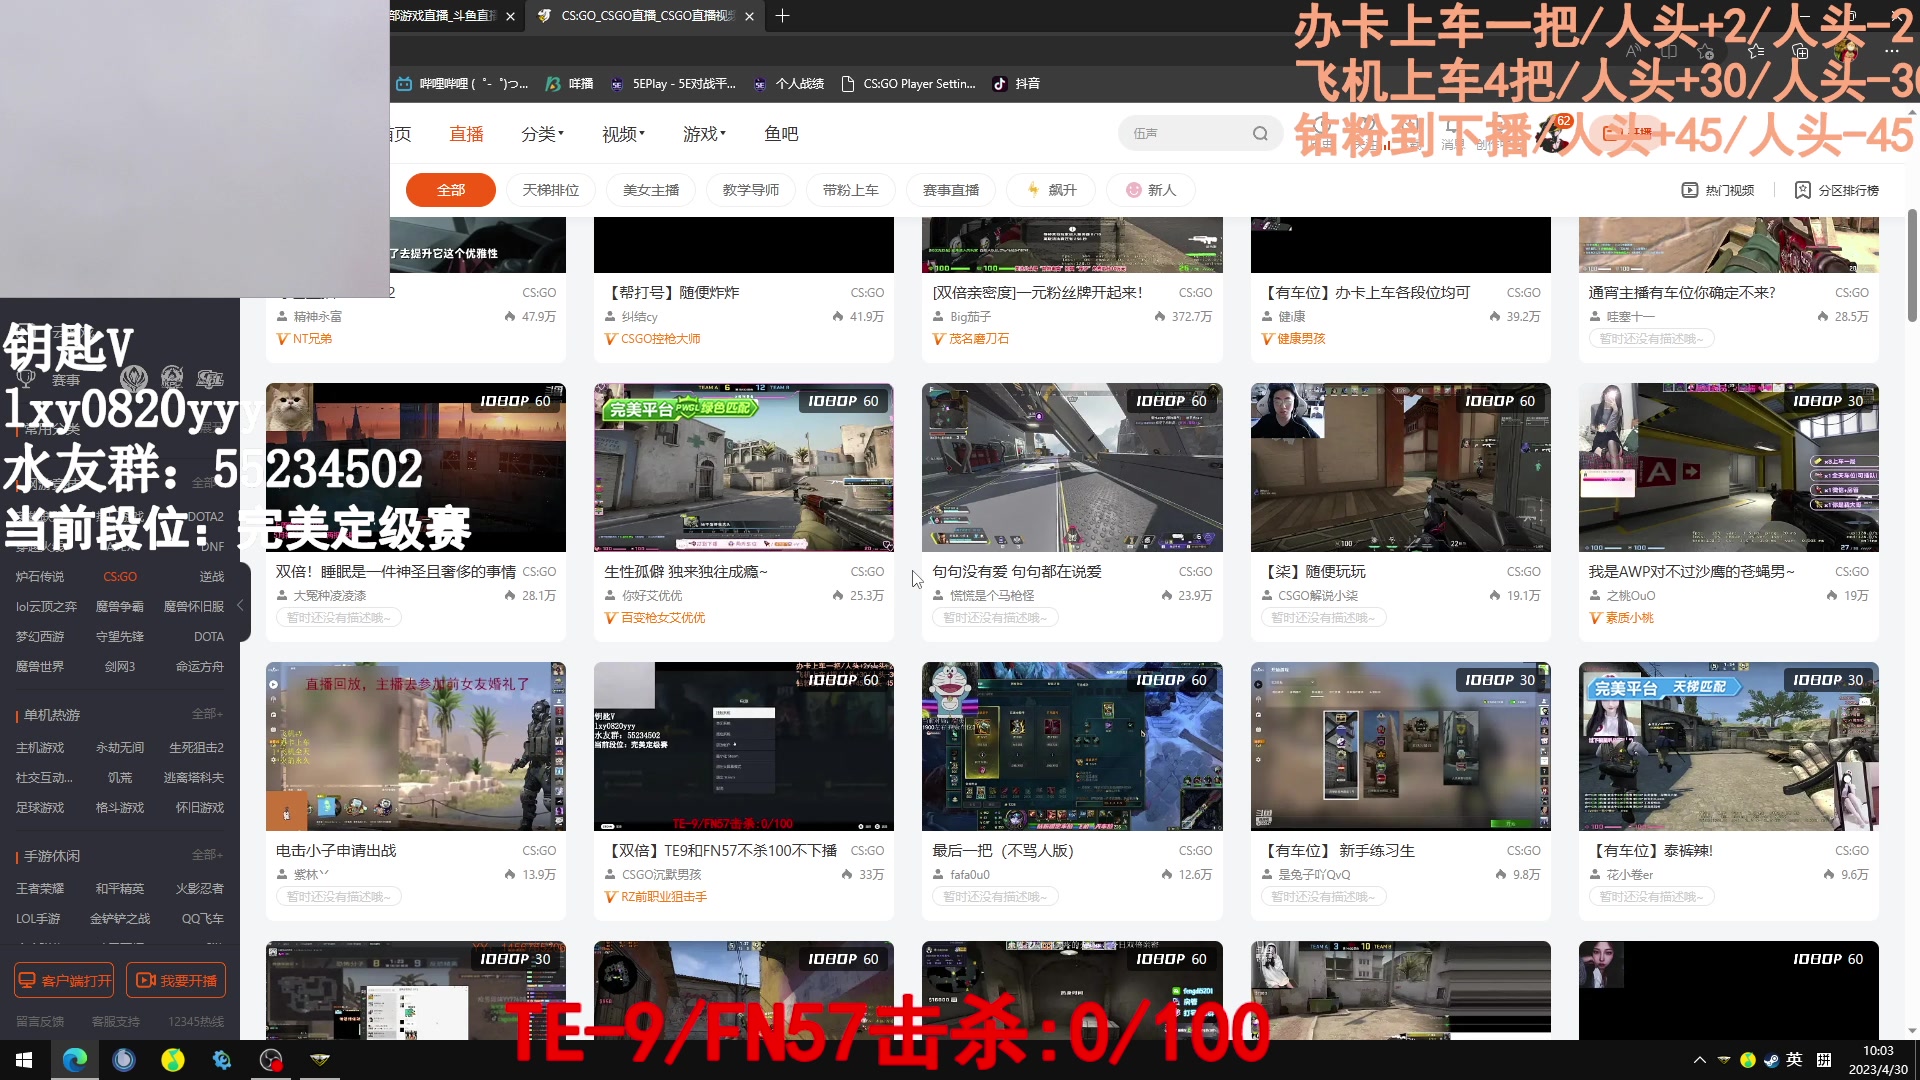Switch input language via 英 indicator
This screenshot has width=1920, height=1080.
[1795, 1060]
